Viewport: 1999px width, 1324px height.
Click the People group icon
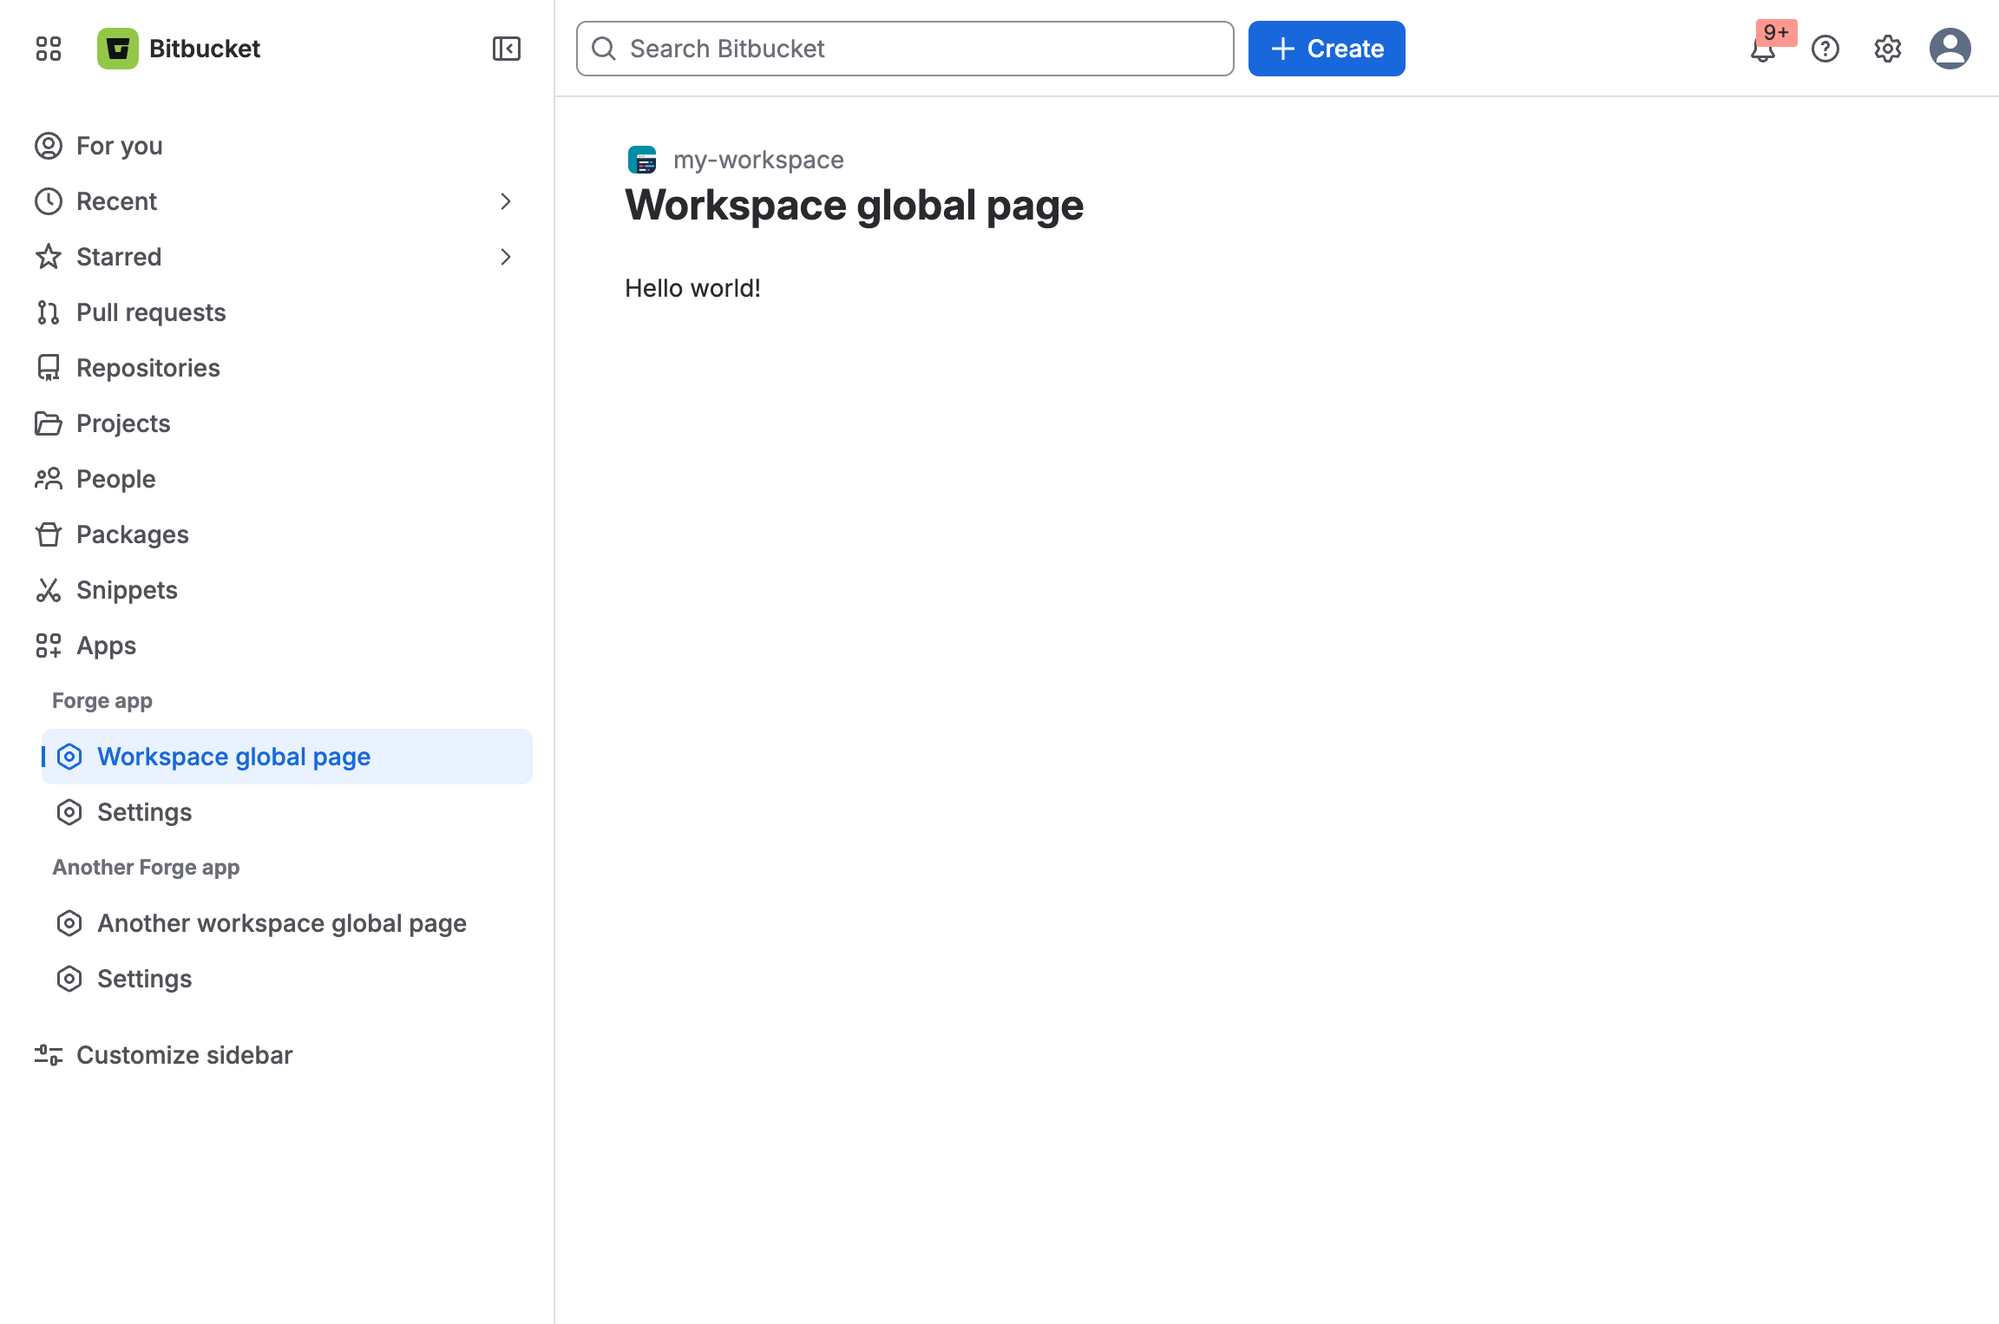(x=48, y=478)
